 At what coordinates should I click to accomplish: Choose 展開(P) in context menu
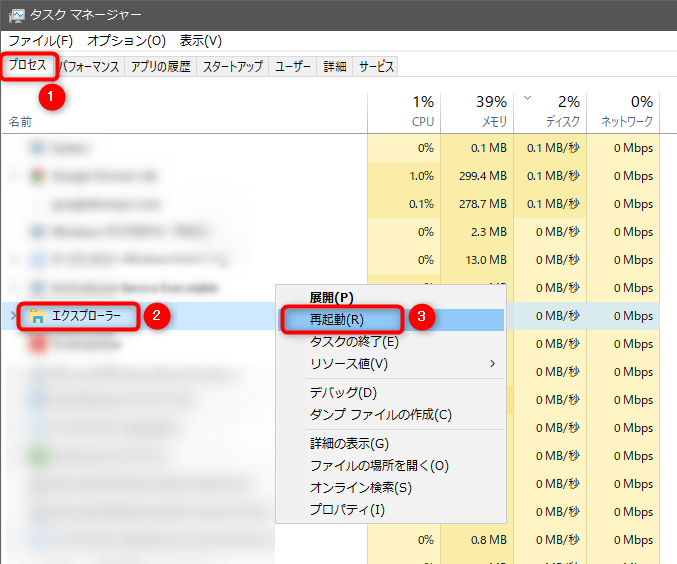(x=391, y=298)
